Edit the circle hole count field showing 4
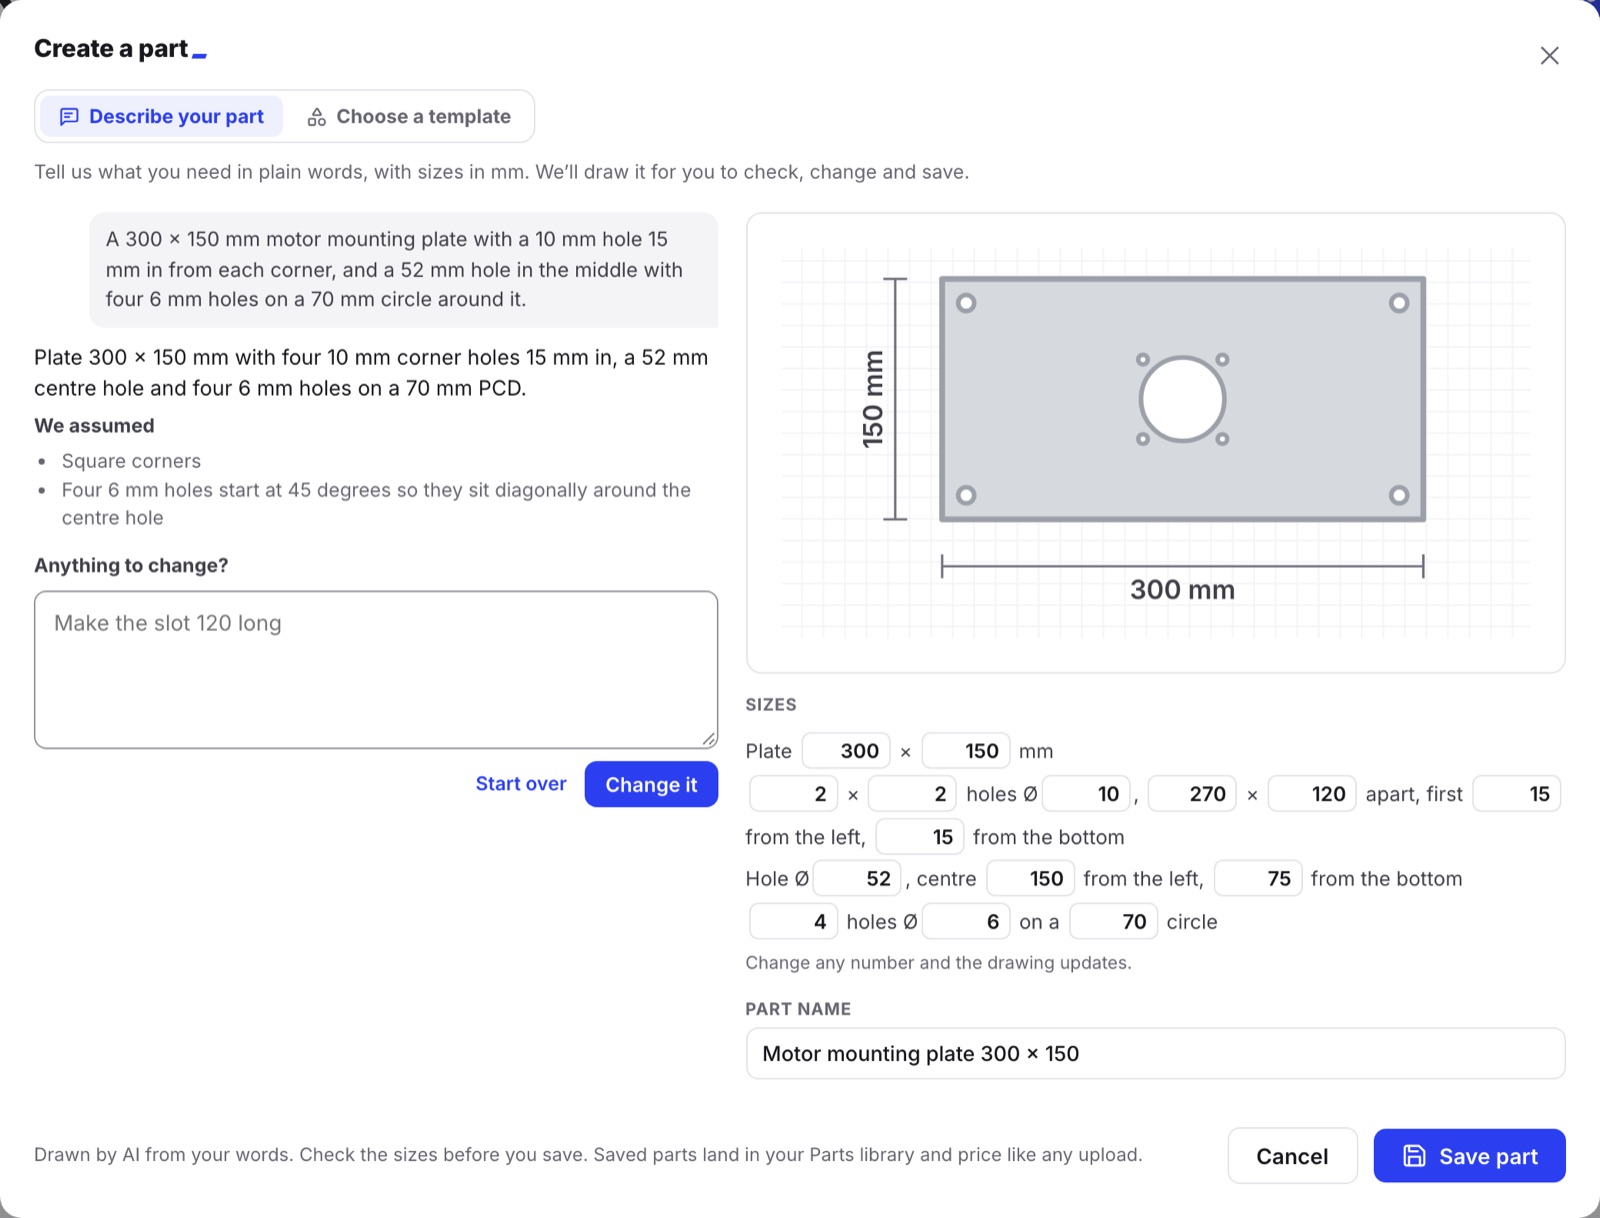 (x=794, y=922)
